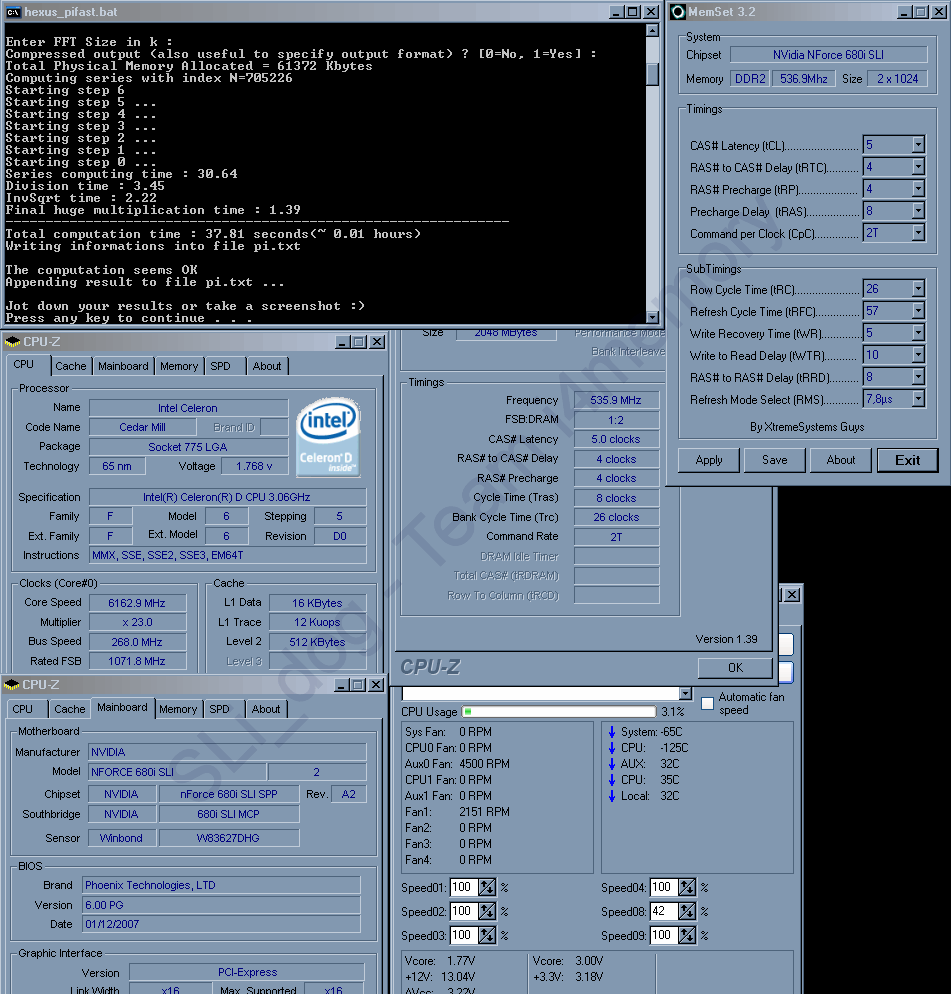Click the AUX temperature blue arrow icon
Image resolution: width=951 pixels, height=994 pixels.
coord(612,764)
